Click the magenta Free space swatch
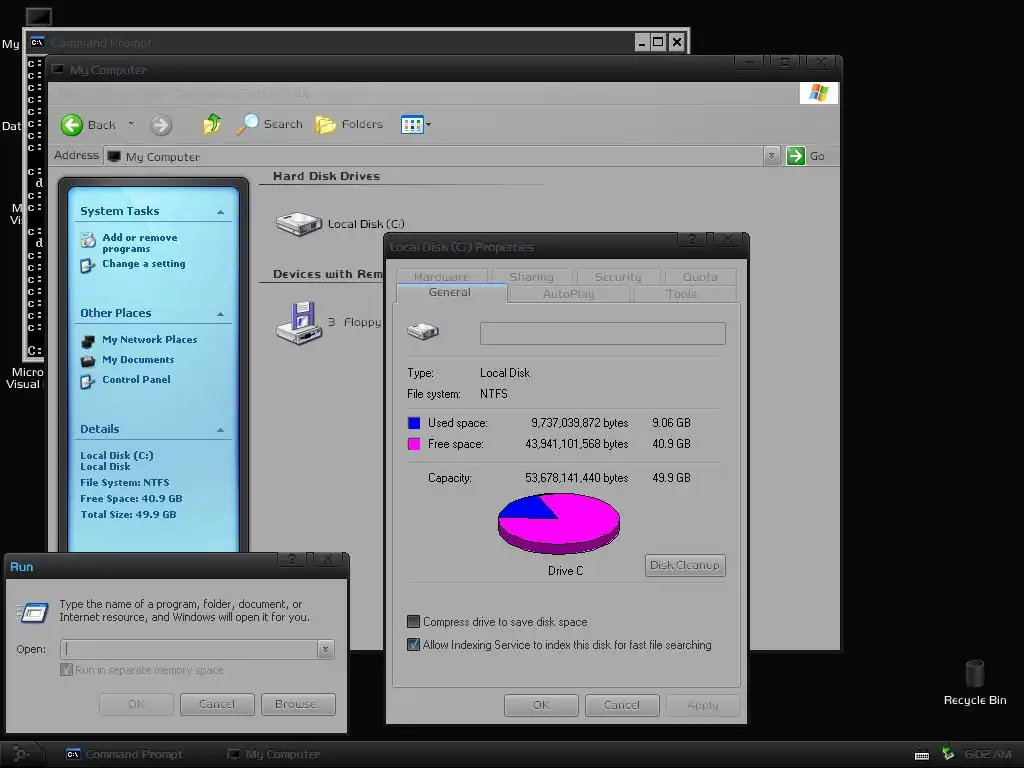The width and height of the screenshot is (1024, 768). pyautogui.click(x=414, y=444)
